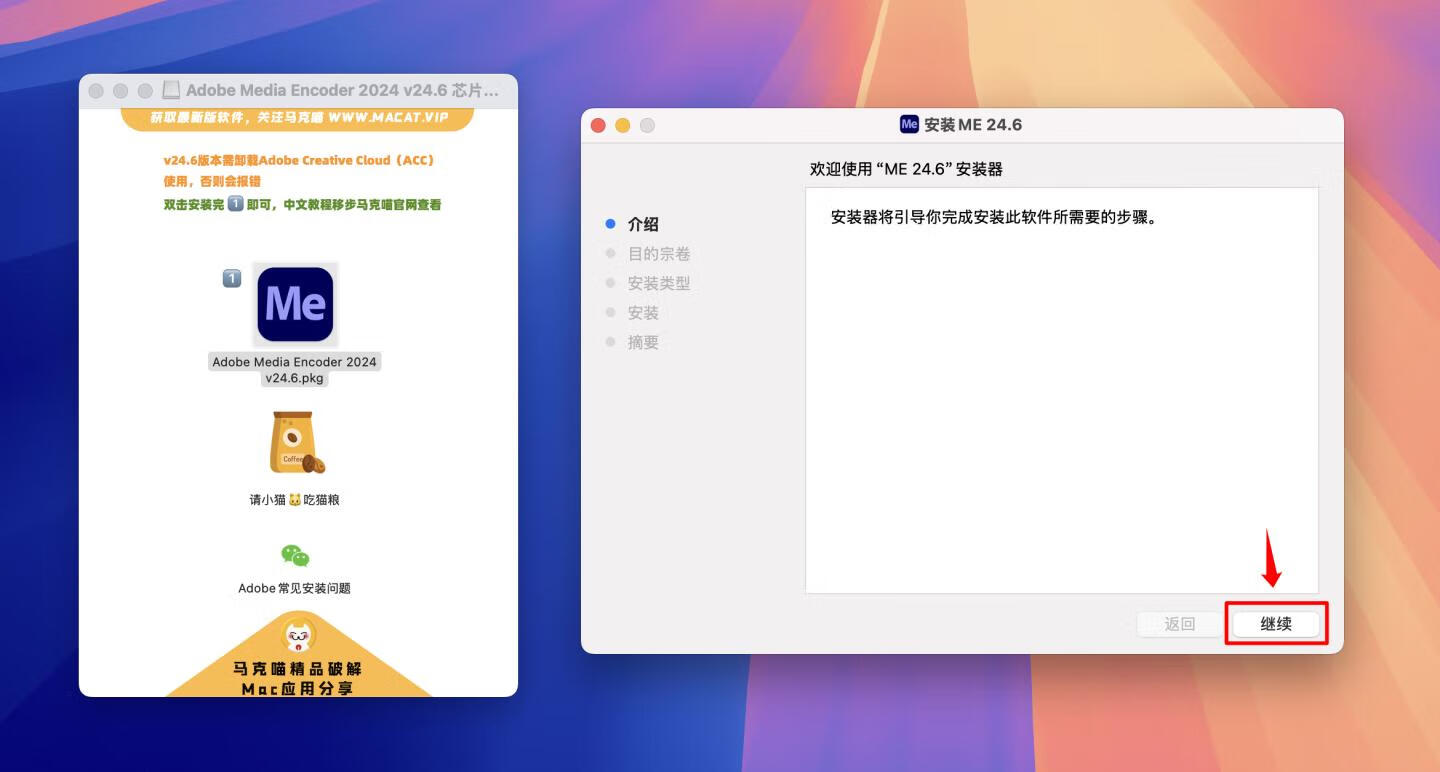The image size is (1440, 772).
Task: Click the ME icon in installer title bar
Action: [x=909, y=124]
